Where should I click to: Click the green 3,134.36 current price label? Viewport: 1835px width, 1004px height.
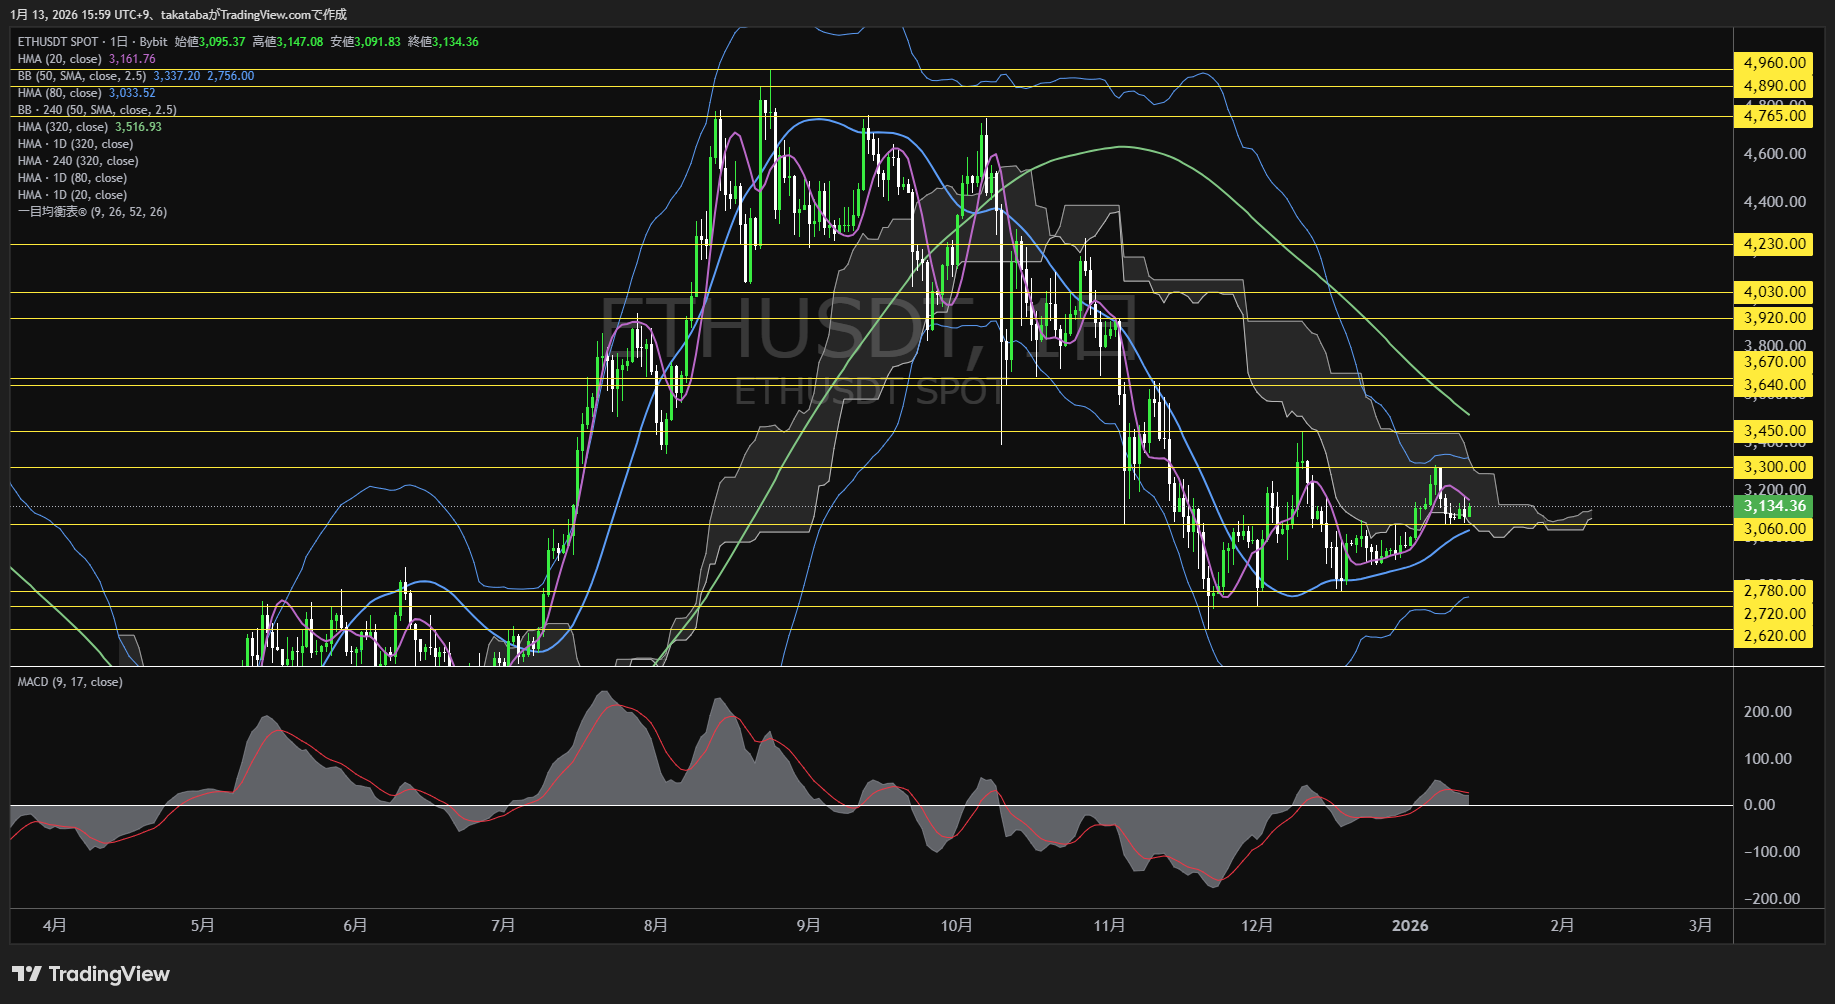(1774, 506)
